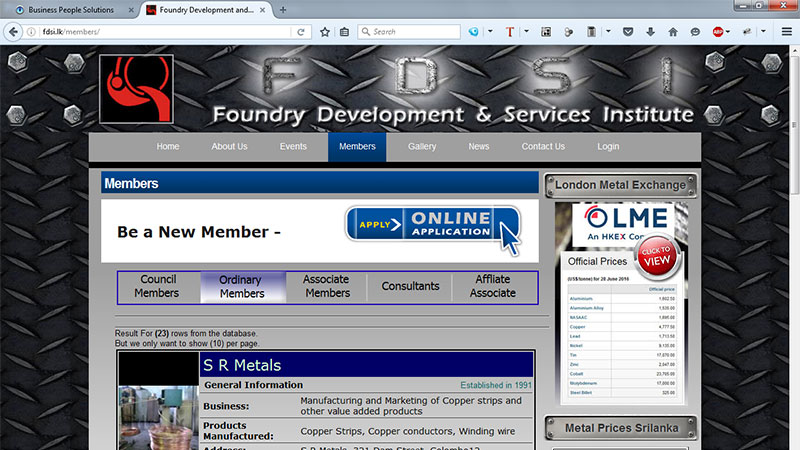This screenshot has height=450, width=800.
Task: Click the site info icon in address bar
Action: point(31,32)
